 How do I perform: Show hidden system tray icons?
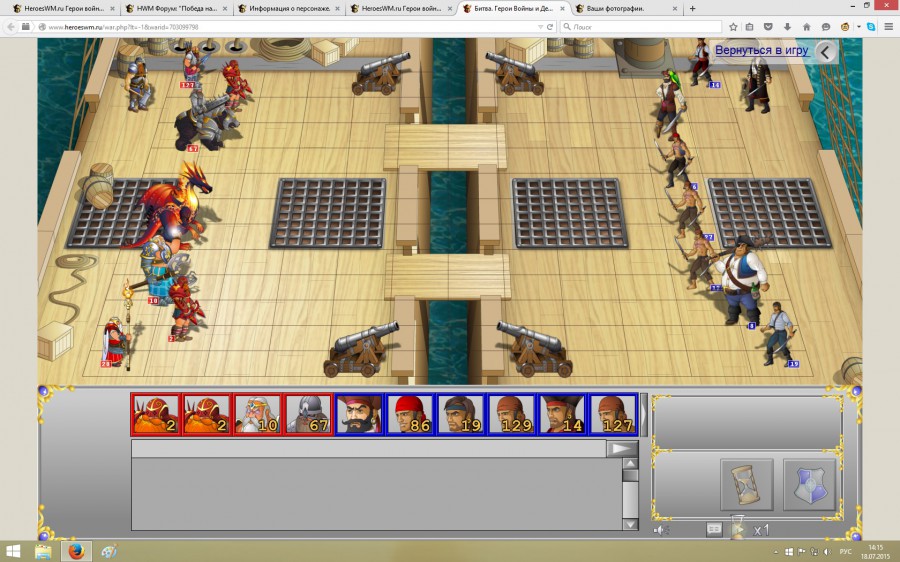click(777, 552)
